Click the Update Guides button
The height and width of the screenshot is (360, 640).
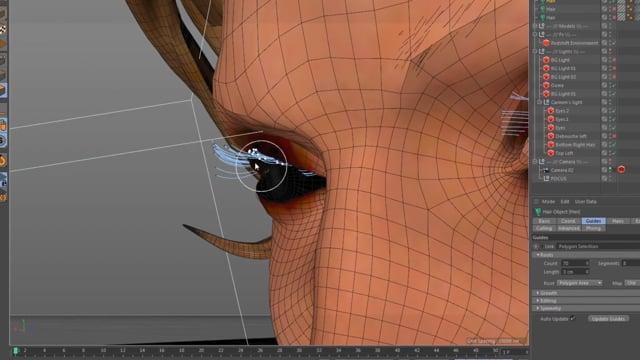pyautogui.click(x=608, y=319)
